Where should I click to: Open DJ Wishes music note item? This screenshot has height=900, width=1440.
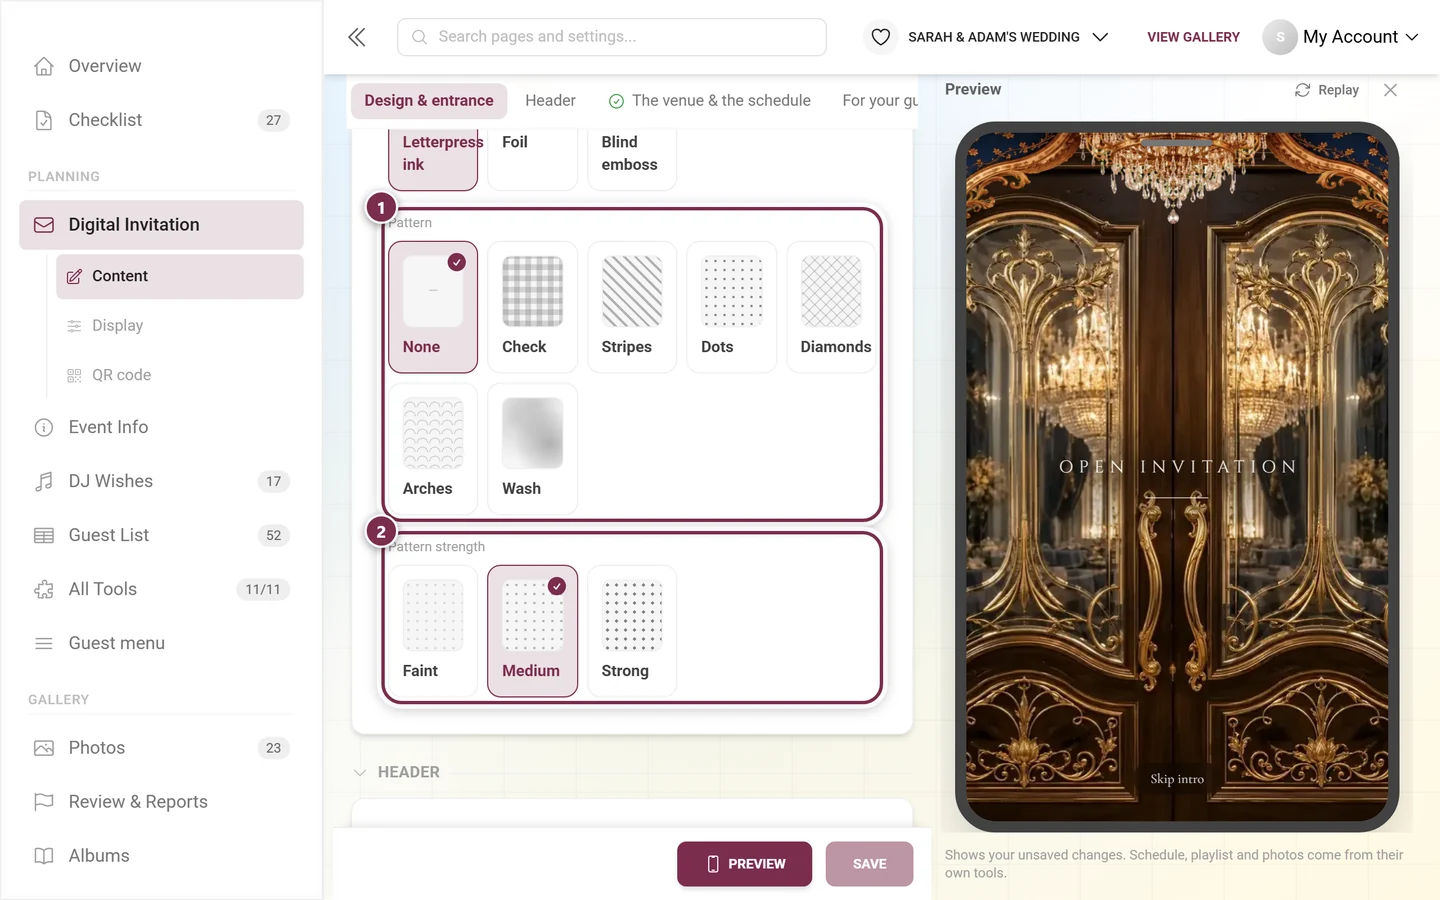161,481
